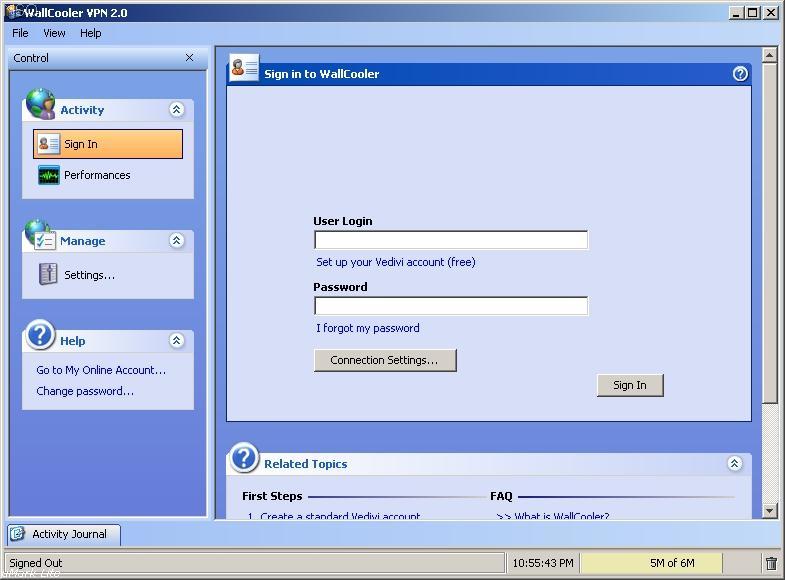Focus the Password field

click(451, 306)
